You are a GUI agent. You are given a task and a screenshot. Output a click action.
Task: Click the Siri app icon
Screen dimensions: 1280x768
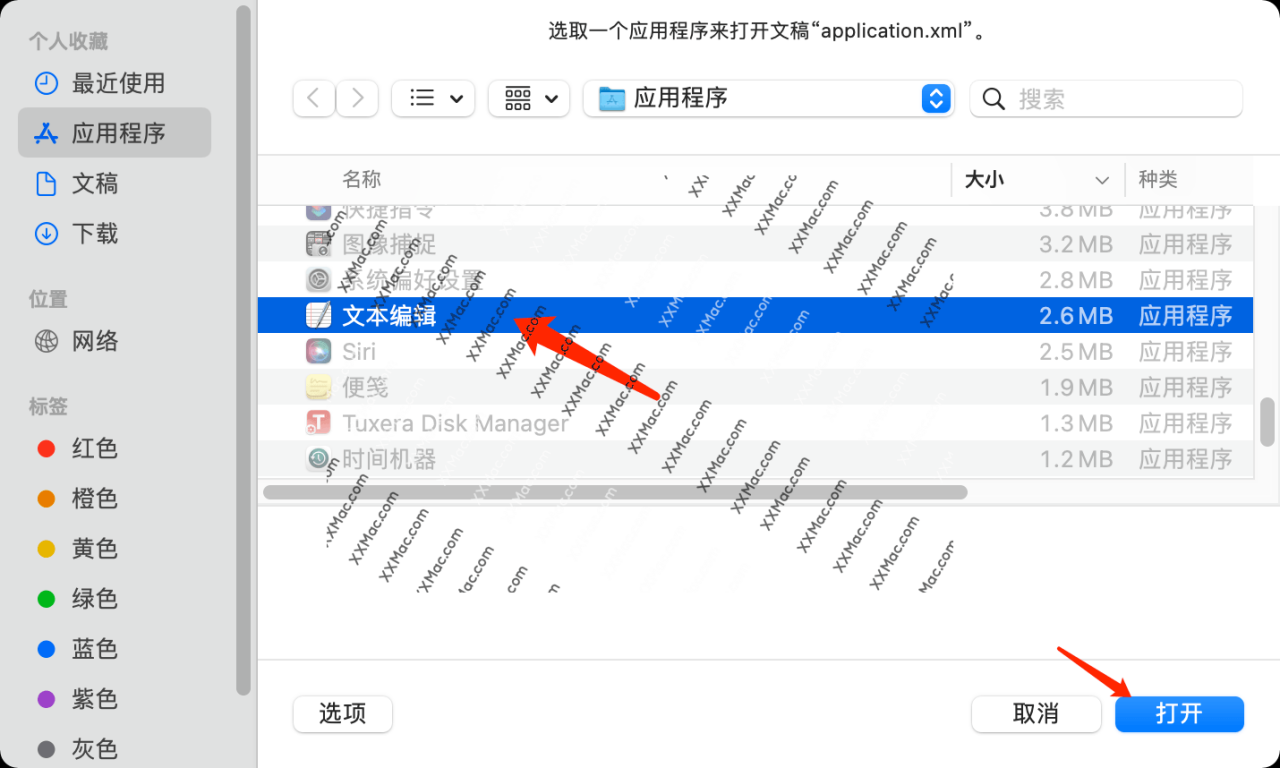coord(318,351)
